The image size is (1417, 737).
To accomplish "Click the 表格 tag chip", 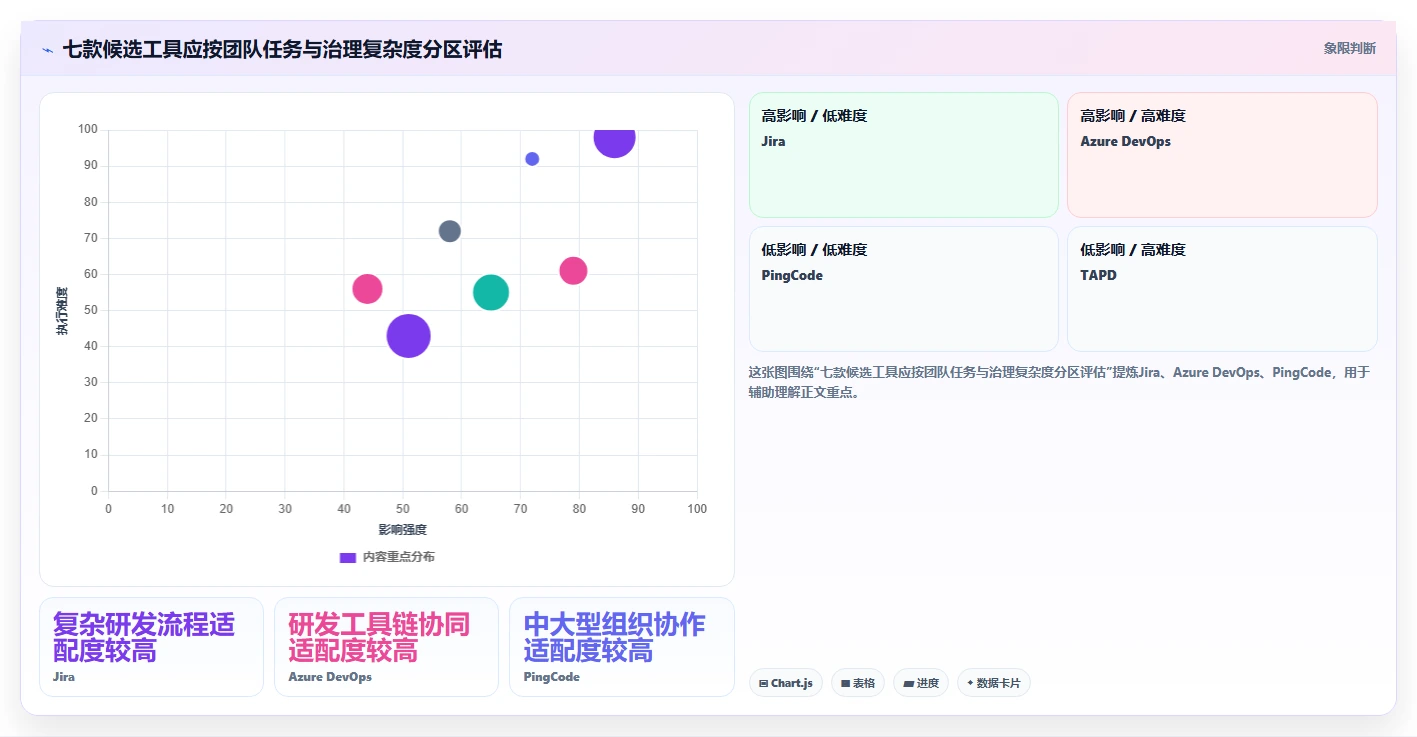I will coord(858,683).
